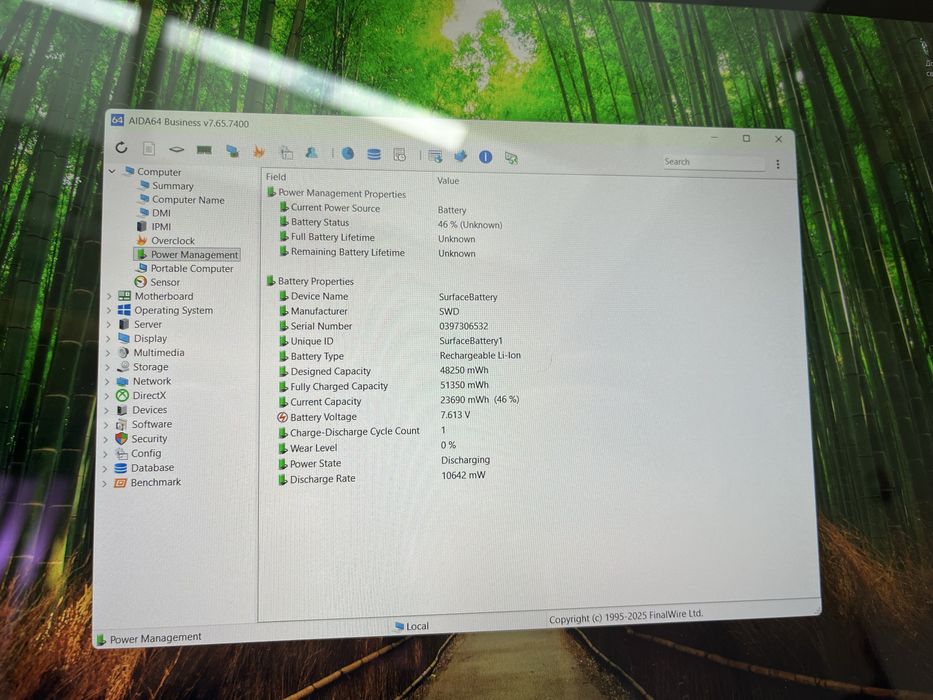Expand the Multimedia tree node

tap(108, 353)
